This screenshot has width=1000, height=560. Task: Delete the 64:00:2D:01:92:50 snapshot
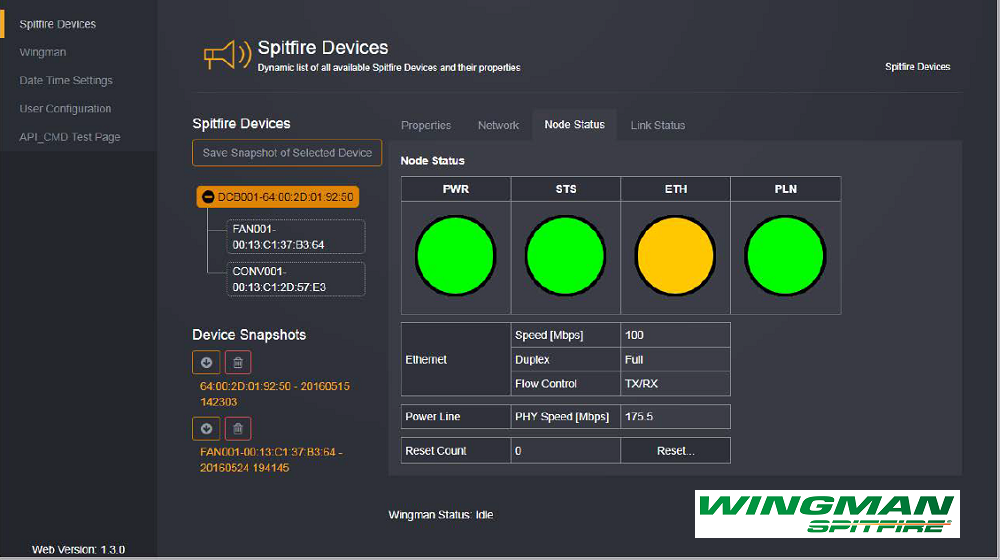click(238, 362)
